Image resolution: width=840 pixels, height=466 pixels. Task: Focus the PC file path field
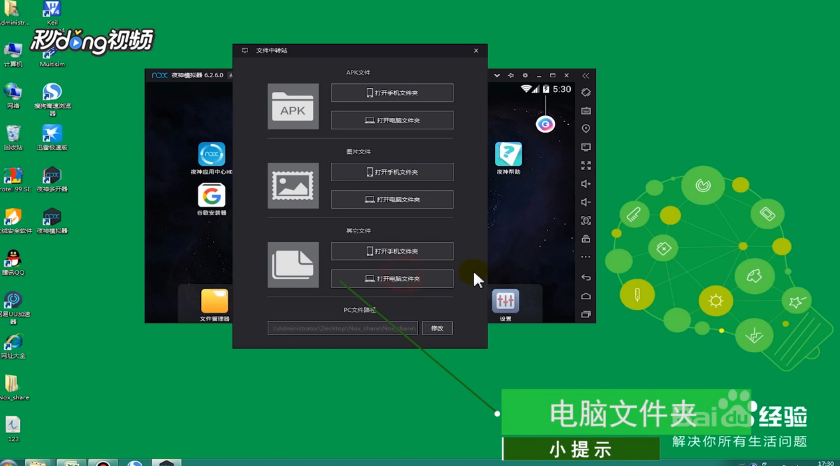tap(342, 328)
